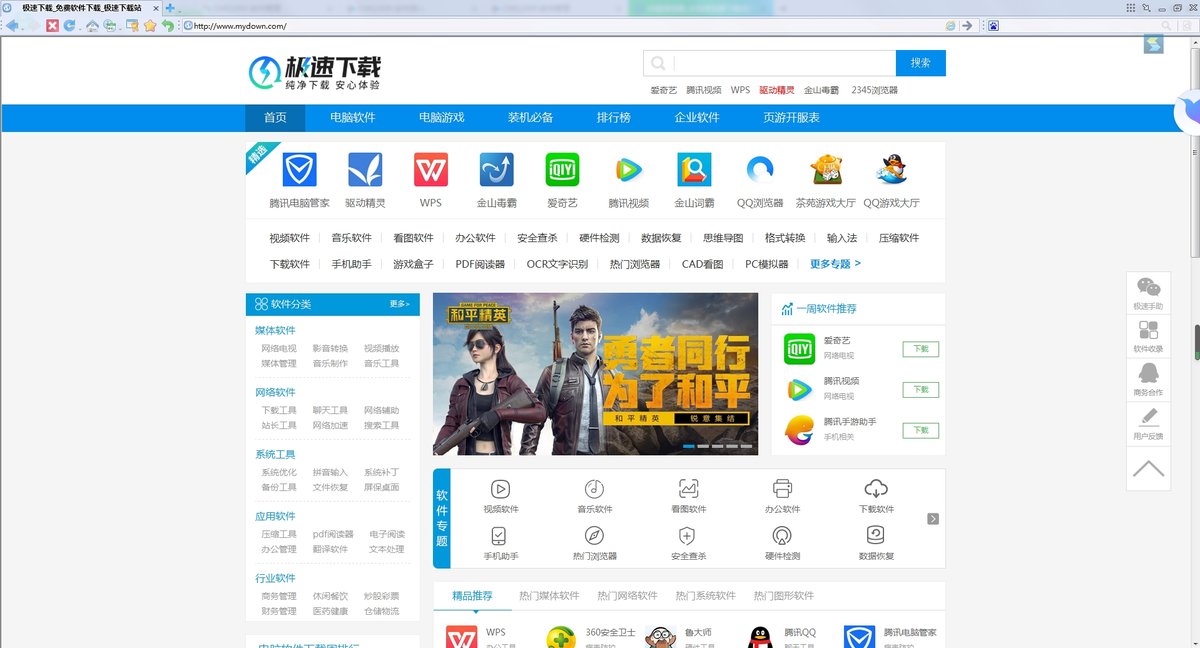Open the 茶苑游戏大厅 featured app icon
Viewport: 1200px width, 648px height.
click(x=826, y=169)
